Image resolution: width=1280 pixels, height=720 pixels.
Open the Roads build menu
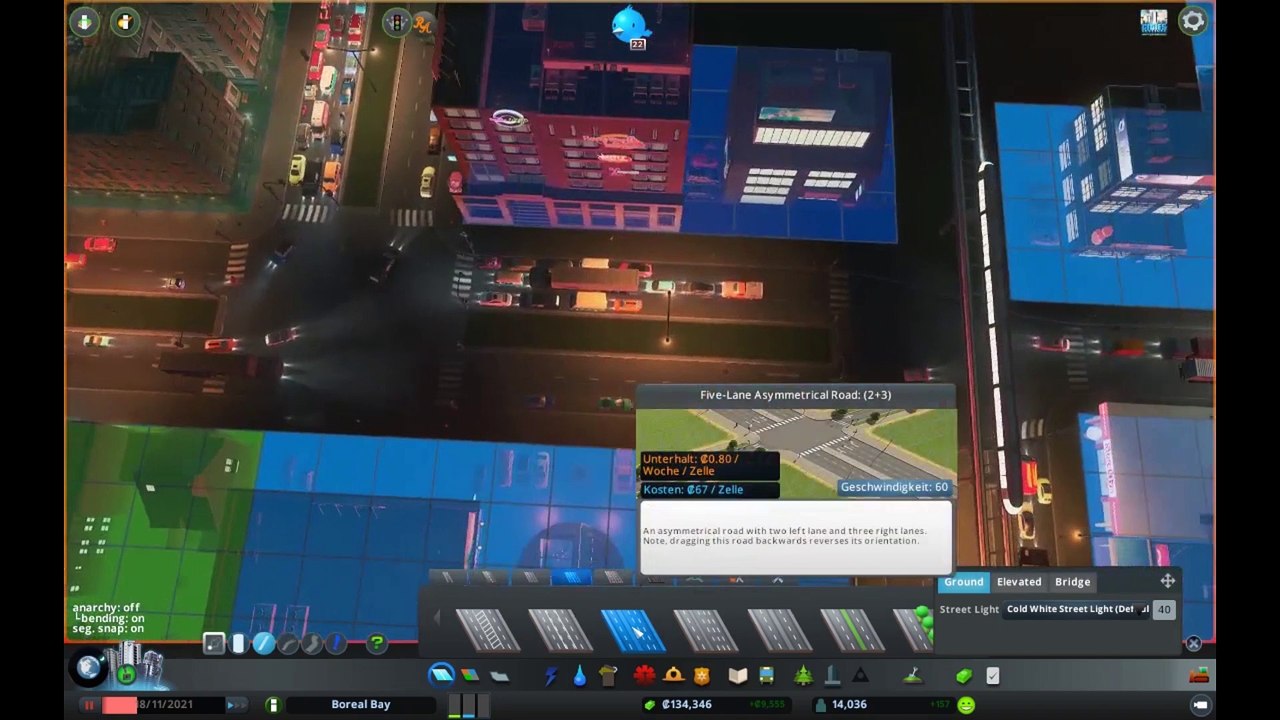441,675
